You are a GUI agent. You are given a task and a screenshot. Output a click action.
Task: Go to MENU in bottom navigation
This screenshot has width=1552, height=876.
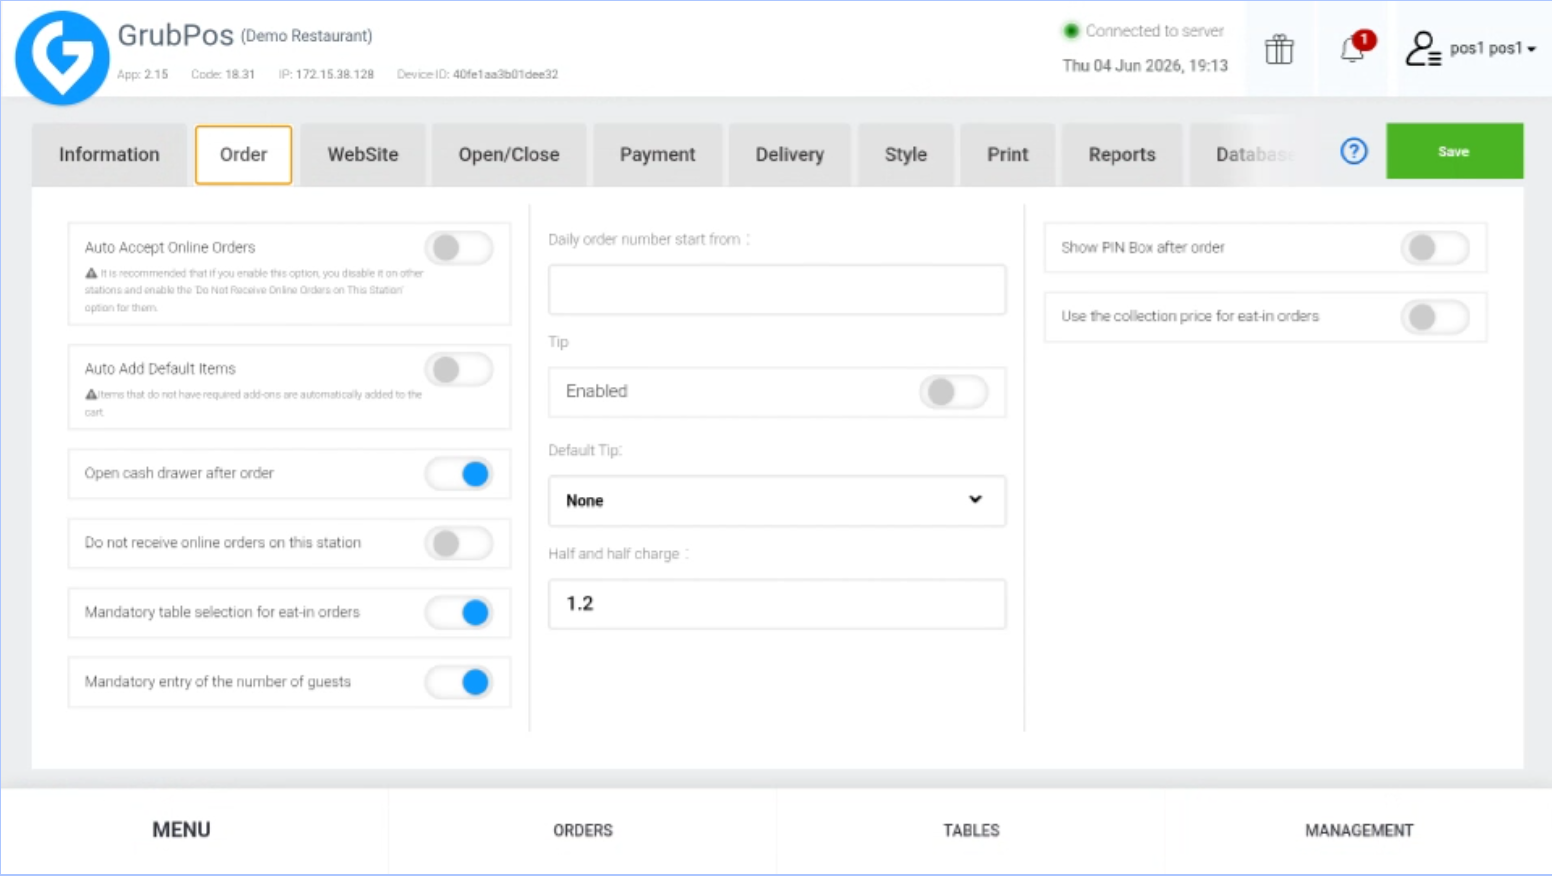pos(182,830)
